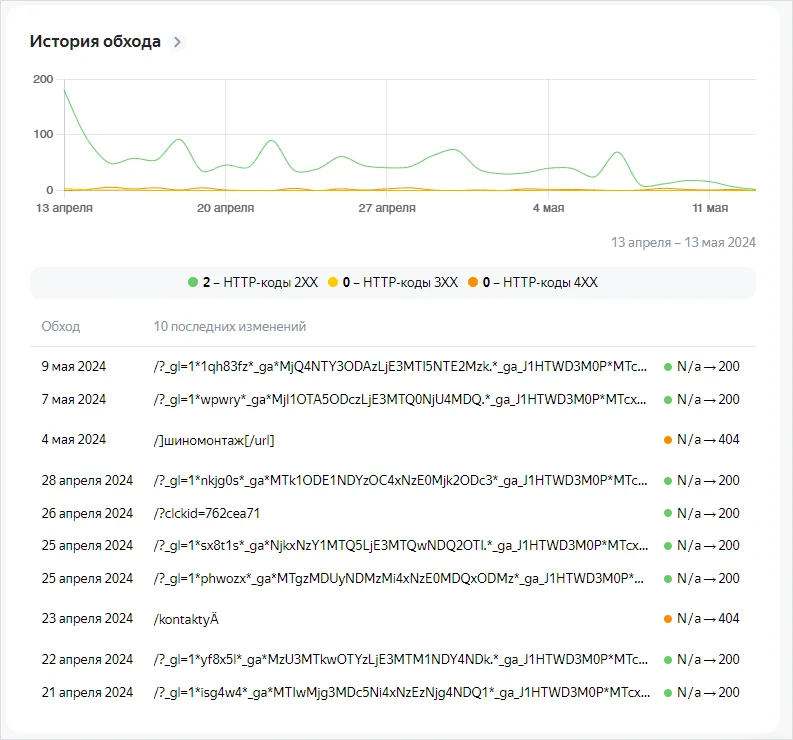
Task: Expand История обхода chevron arrow
Action: point(178,42)
